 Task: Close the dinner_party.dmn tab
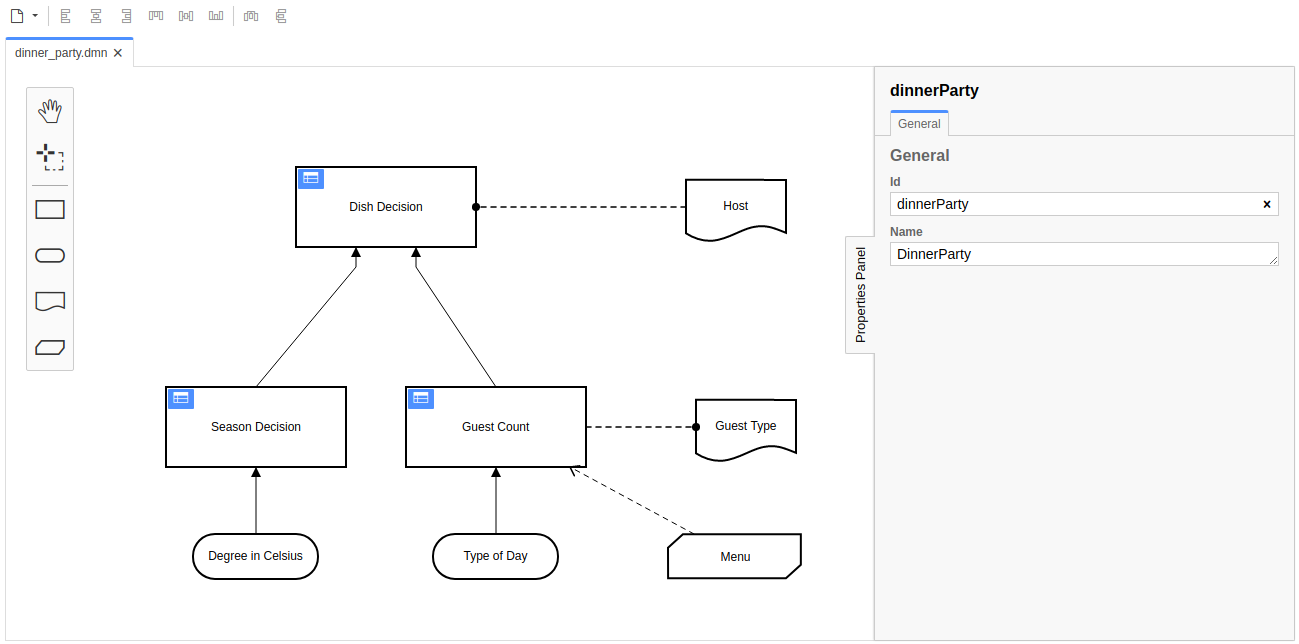[x=118, y=53]
